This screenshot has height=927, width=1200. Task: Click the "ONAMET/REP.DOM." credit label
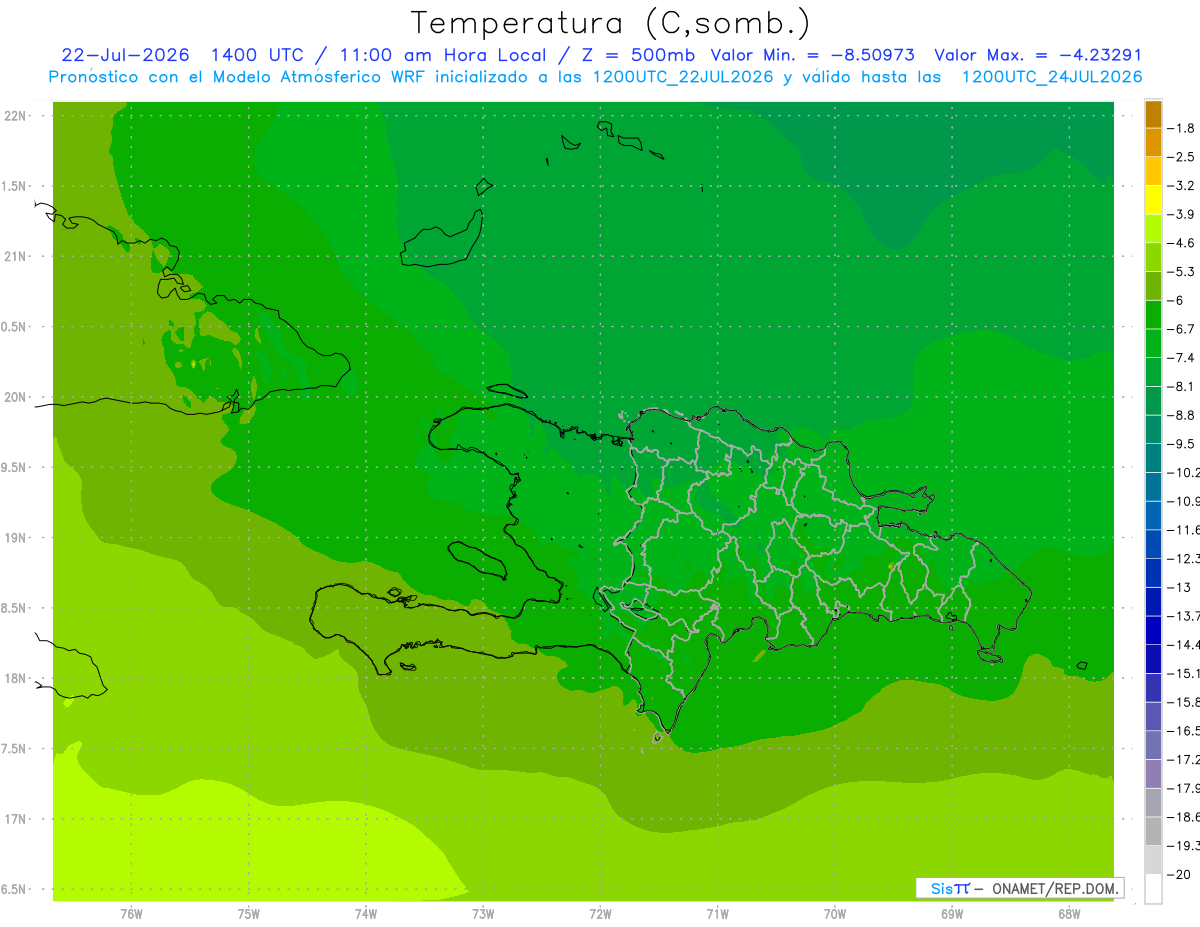click(x=1053, y=888)
